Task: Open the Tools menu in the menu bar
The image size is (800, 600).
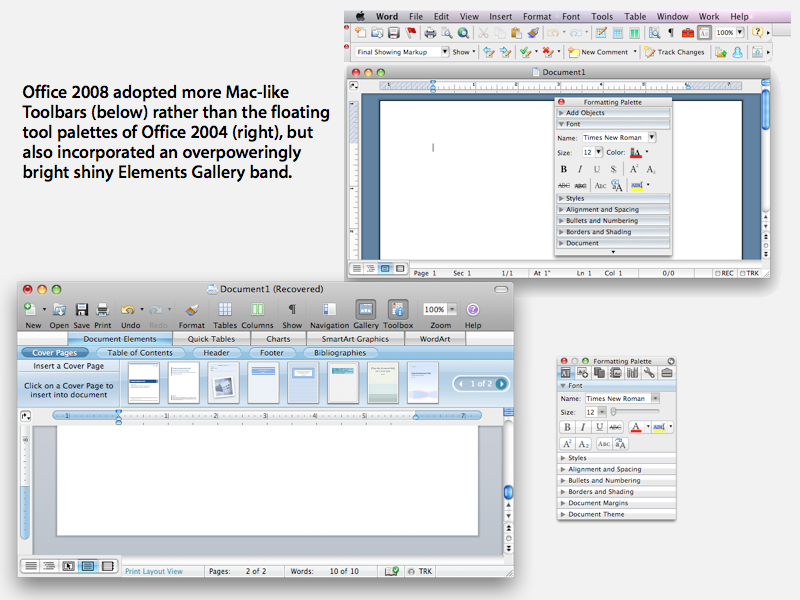Action: [x=602, y=16]
